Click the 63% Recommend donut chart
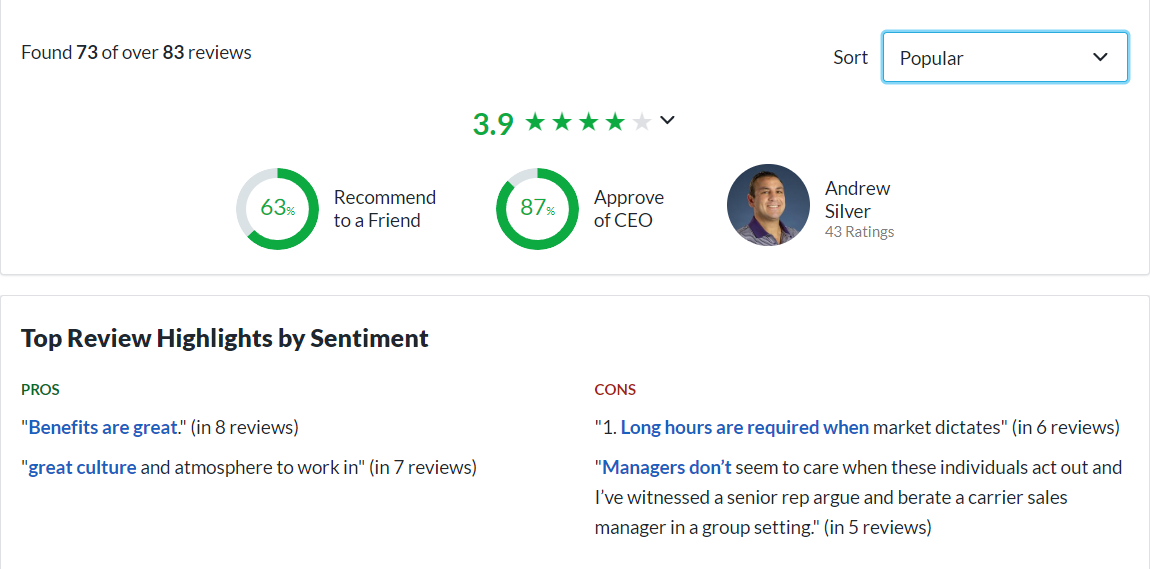1150x569 pixels. click(277, 208)
